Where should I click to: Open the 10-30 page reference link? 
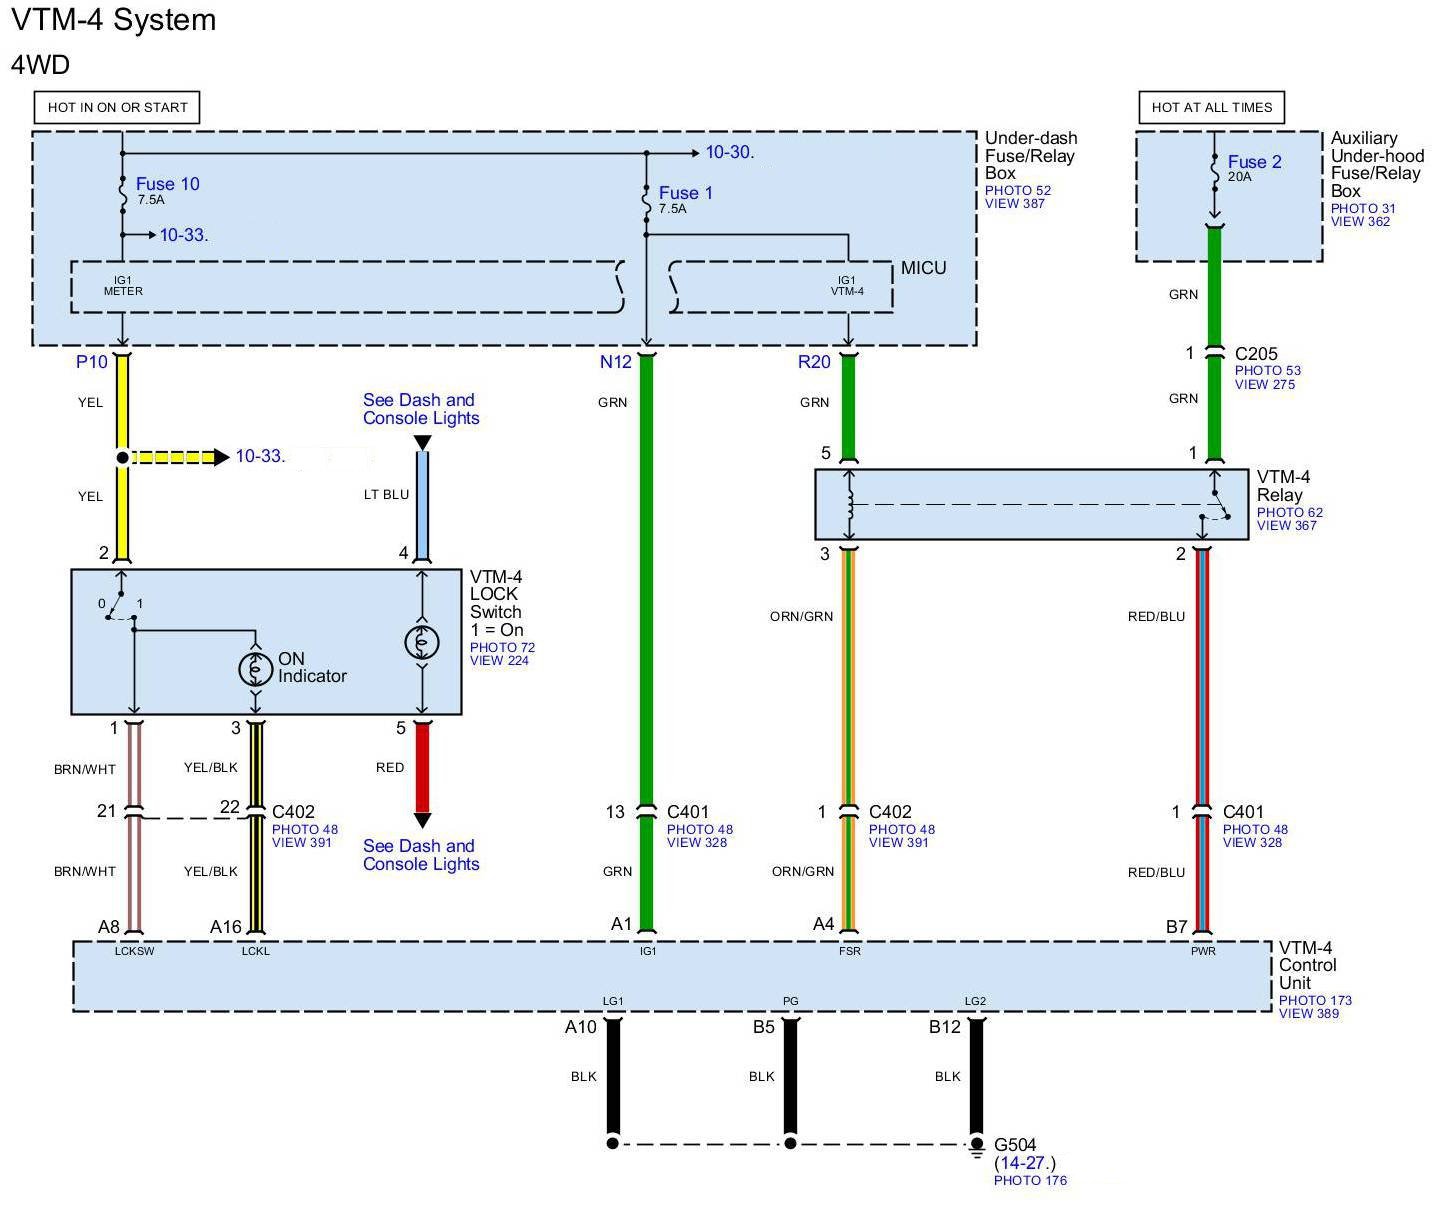click(729, 153)
